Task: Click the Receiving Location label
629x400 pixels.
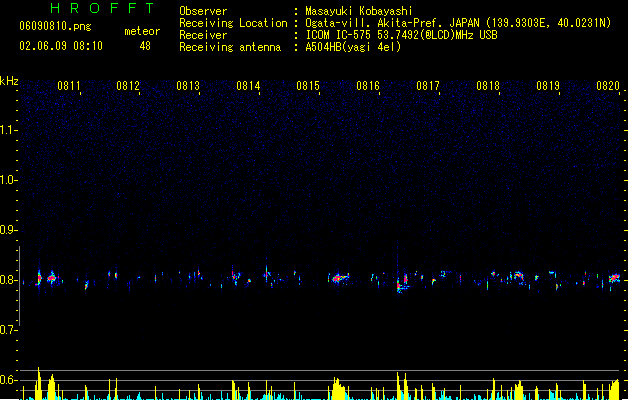Action: [233, 23]
